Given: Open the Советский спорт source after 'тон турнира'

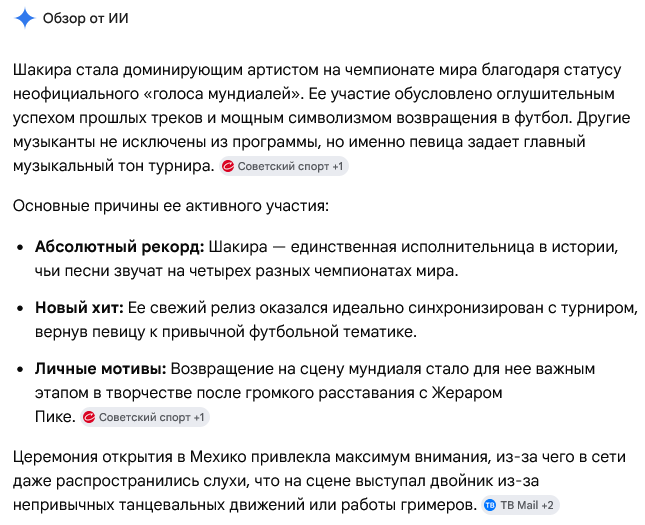Looking at the screenshot, I should [x=283, y=166].
